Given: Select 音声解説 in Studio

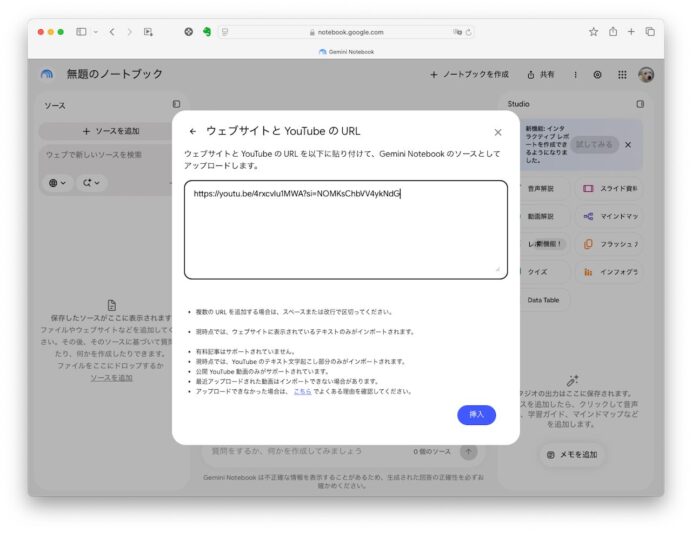Looking at the screenshot, I should tap(543, 188).
